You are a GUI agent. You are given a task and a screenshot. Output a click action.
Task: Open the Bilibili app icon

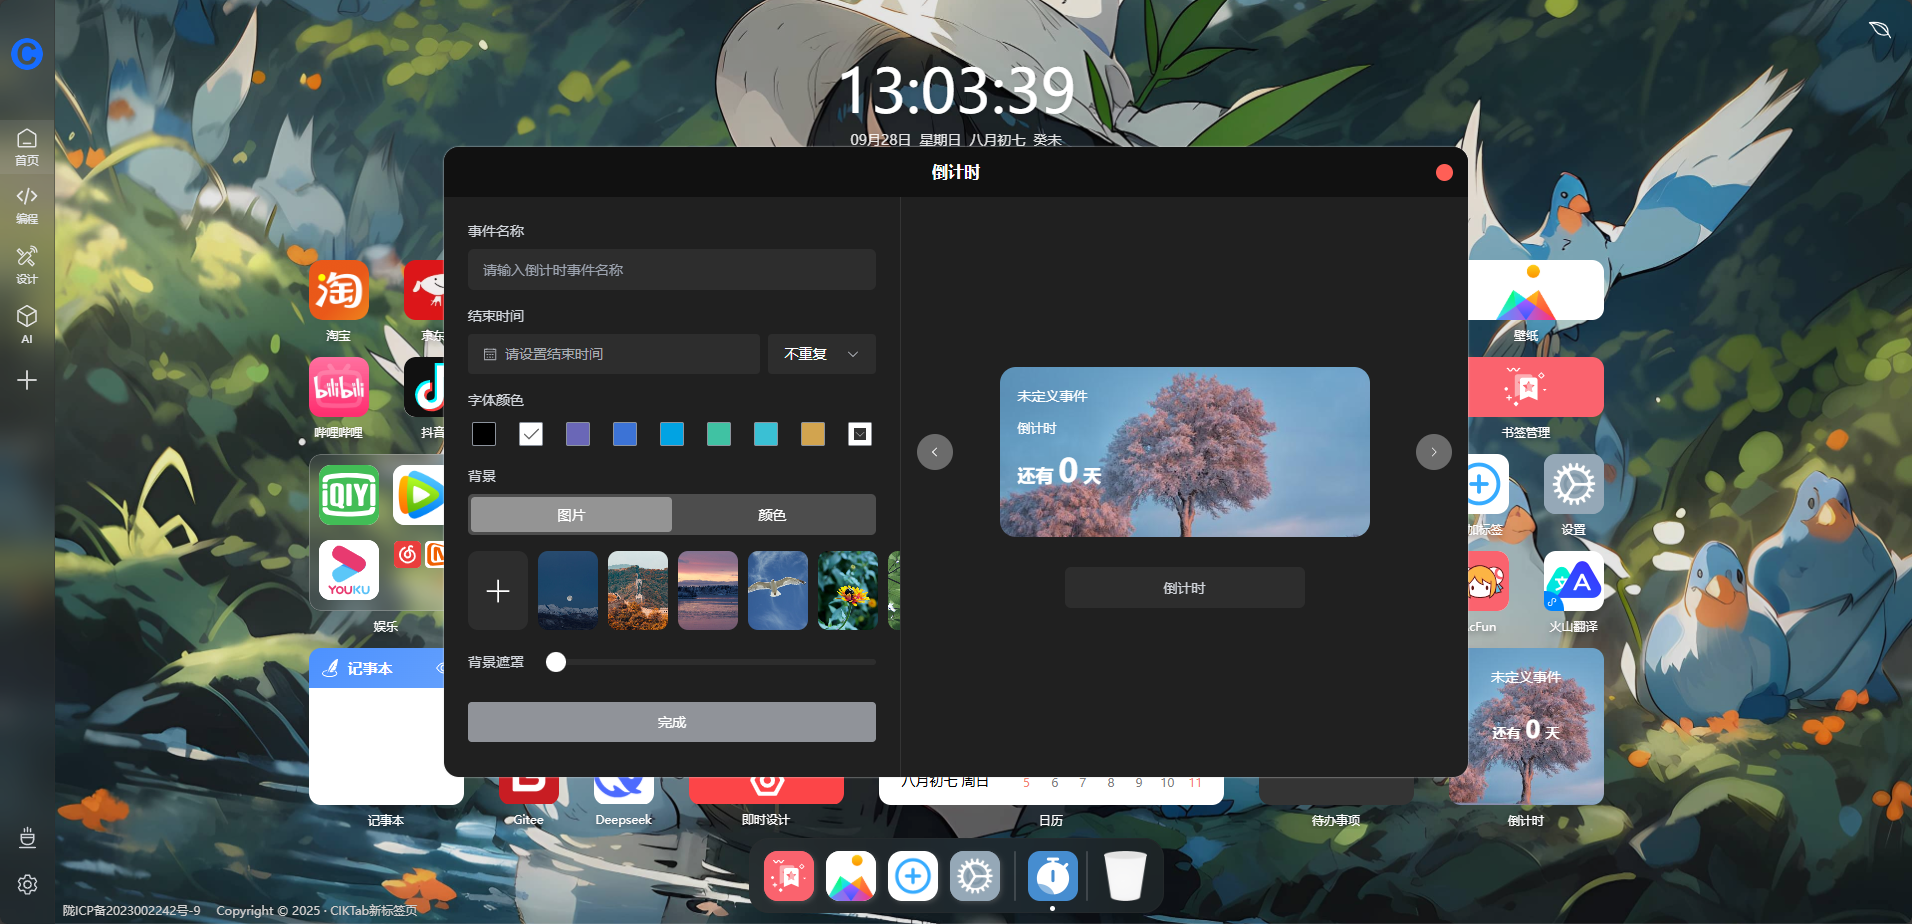coord(339,387)
